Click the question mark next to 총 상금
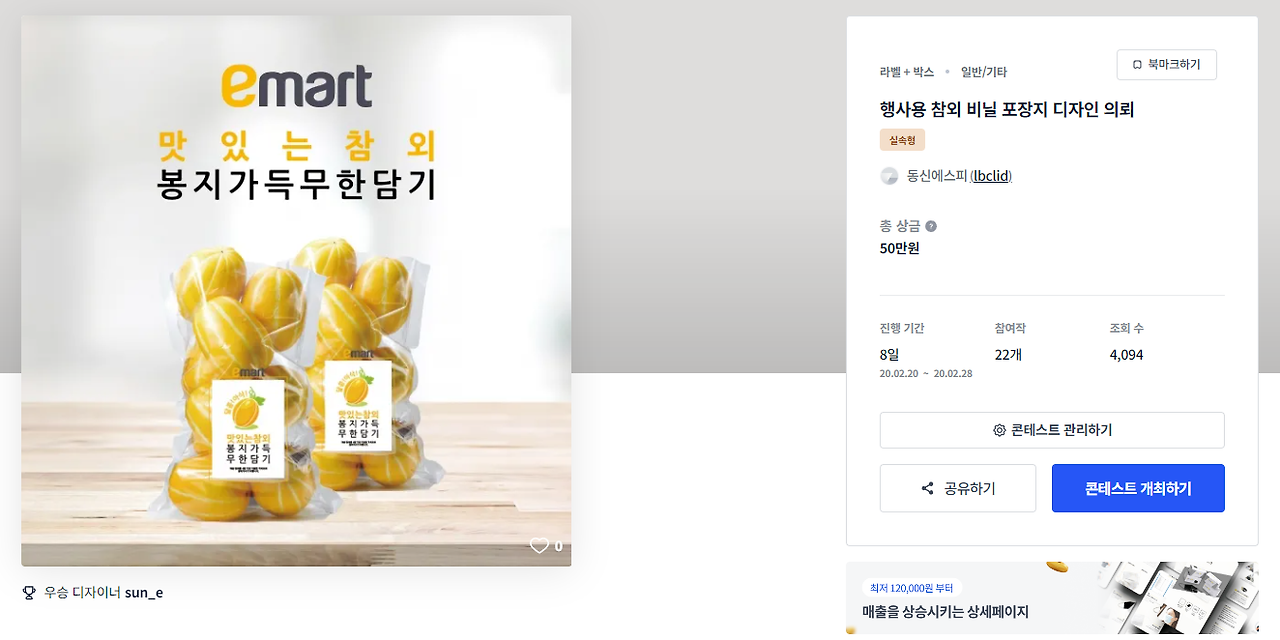1280x640 pixels. (931, 226)
